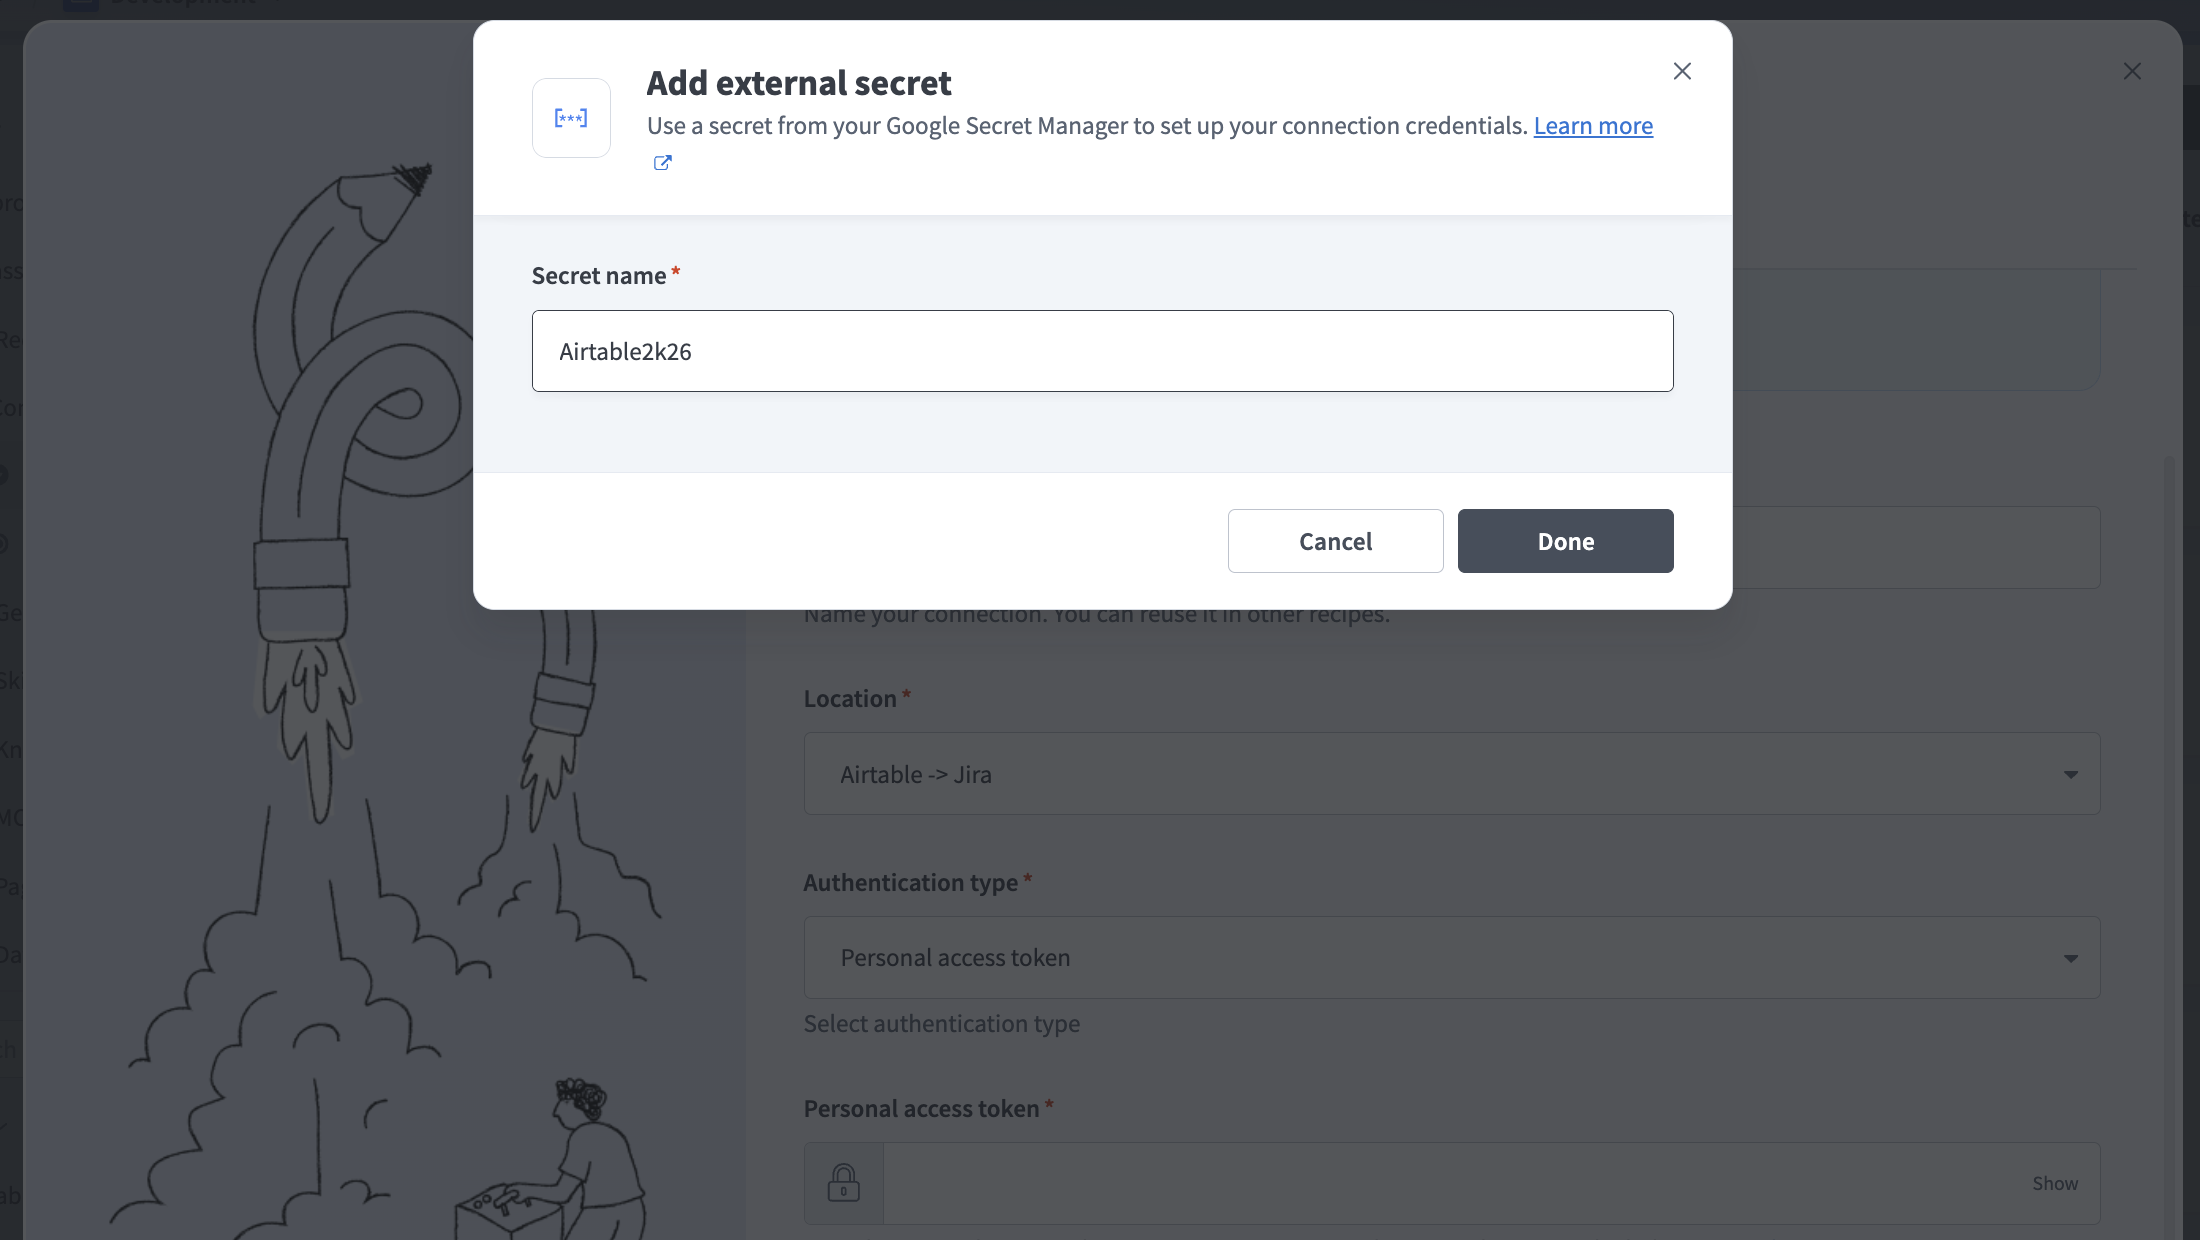Click the secret key icon in the dialog header

click(570, 117)
